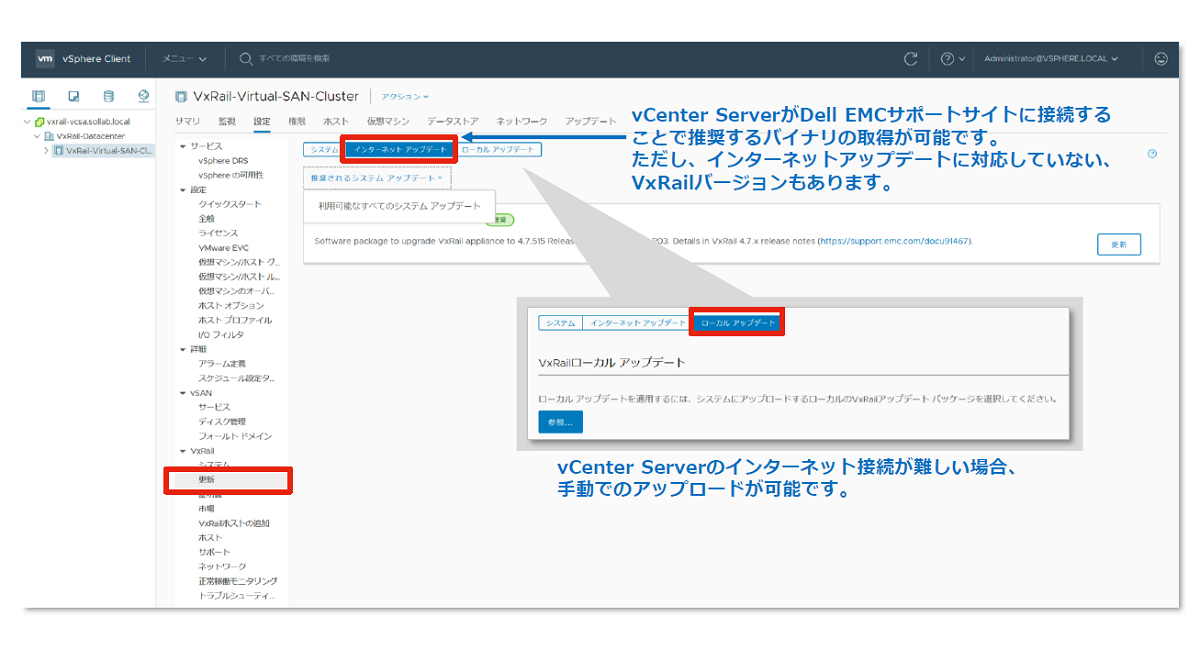This screenshot has width=1200, height=653.
Task: Open ホスト プロファイル in sidebar
Action: coord(235,320)
